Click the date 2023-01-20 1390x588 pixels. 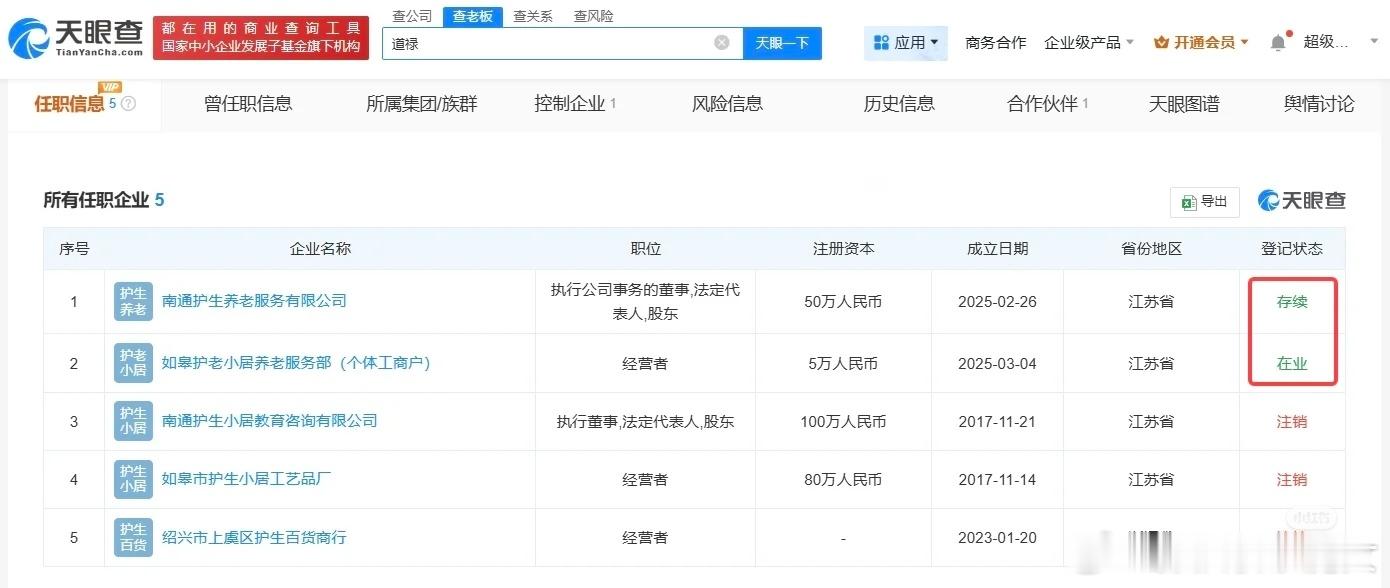pos(997,537)
